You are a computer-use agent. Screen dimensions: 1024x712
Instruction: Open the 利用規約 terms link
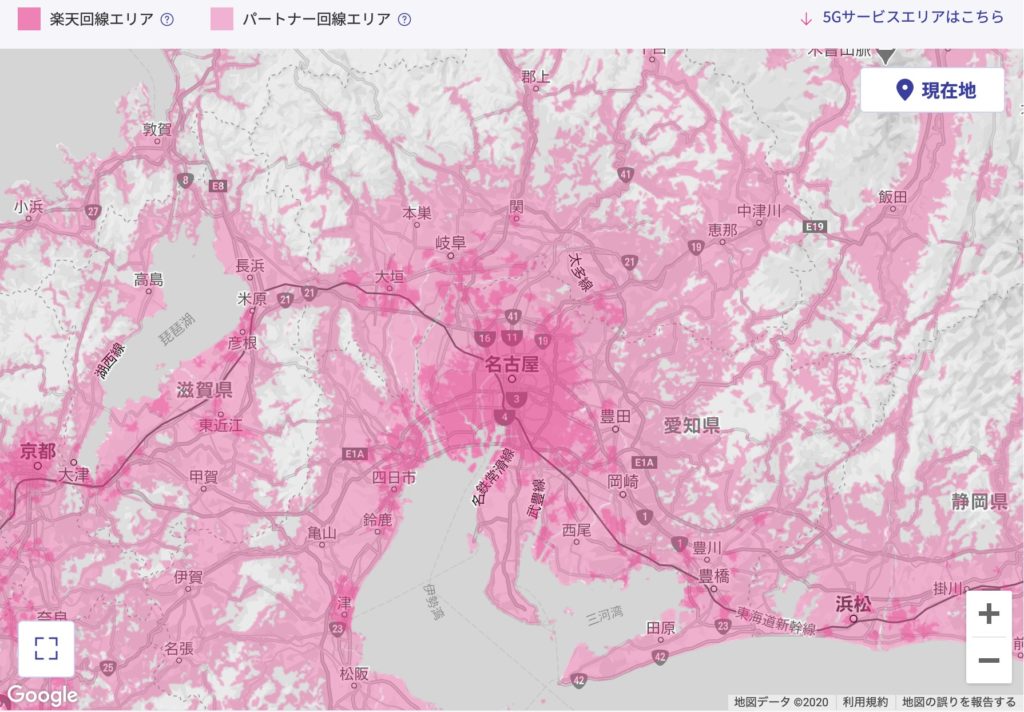pos(865,702)
